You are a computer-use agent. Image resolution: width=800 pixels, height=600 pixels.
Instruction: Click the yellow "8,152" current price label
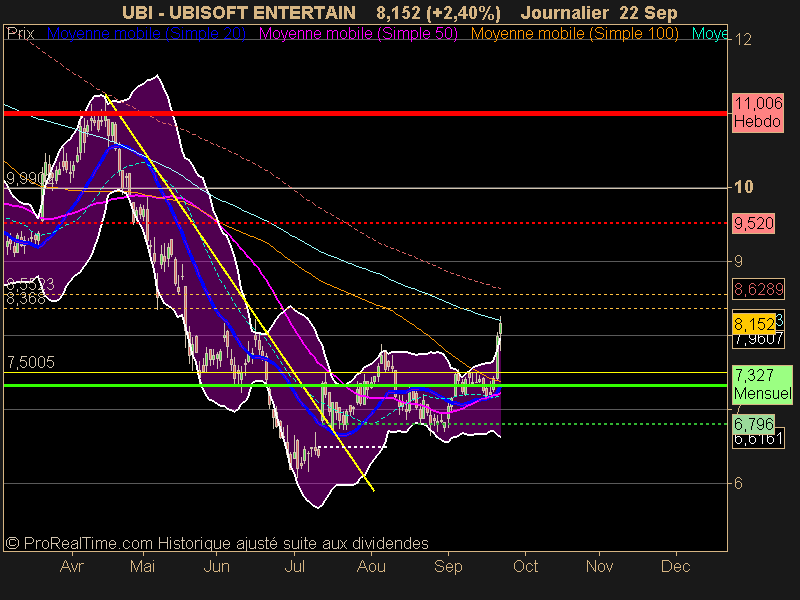point(754,324)
